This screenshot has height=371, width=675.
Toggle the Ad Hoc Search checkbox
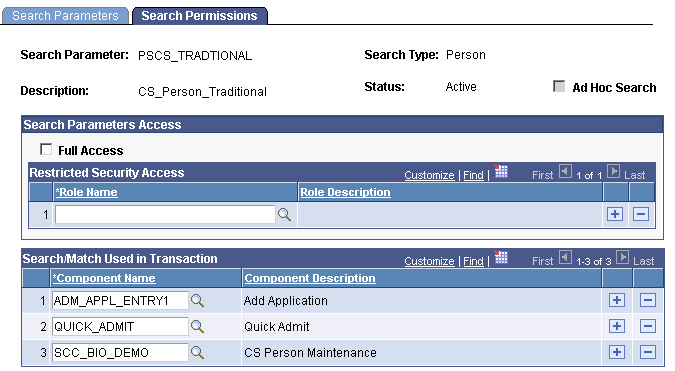(559, 86)
